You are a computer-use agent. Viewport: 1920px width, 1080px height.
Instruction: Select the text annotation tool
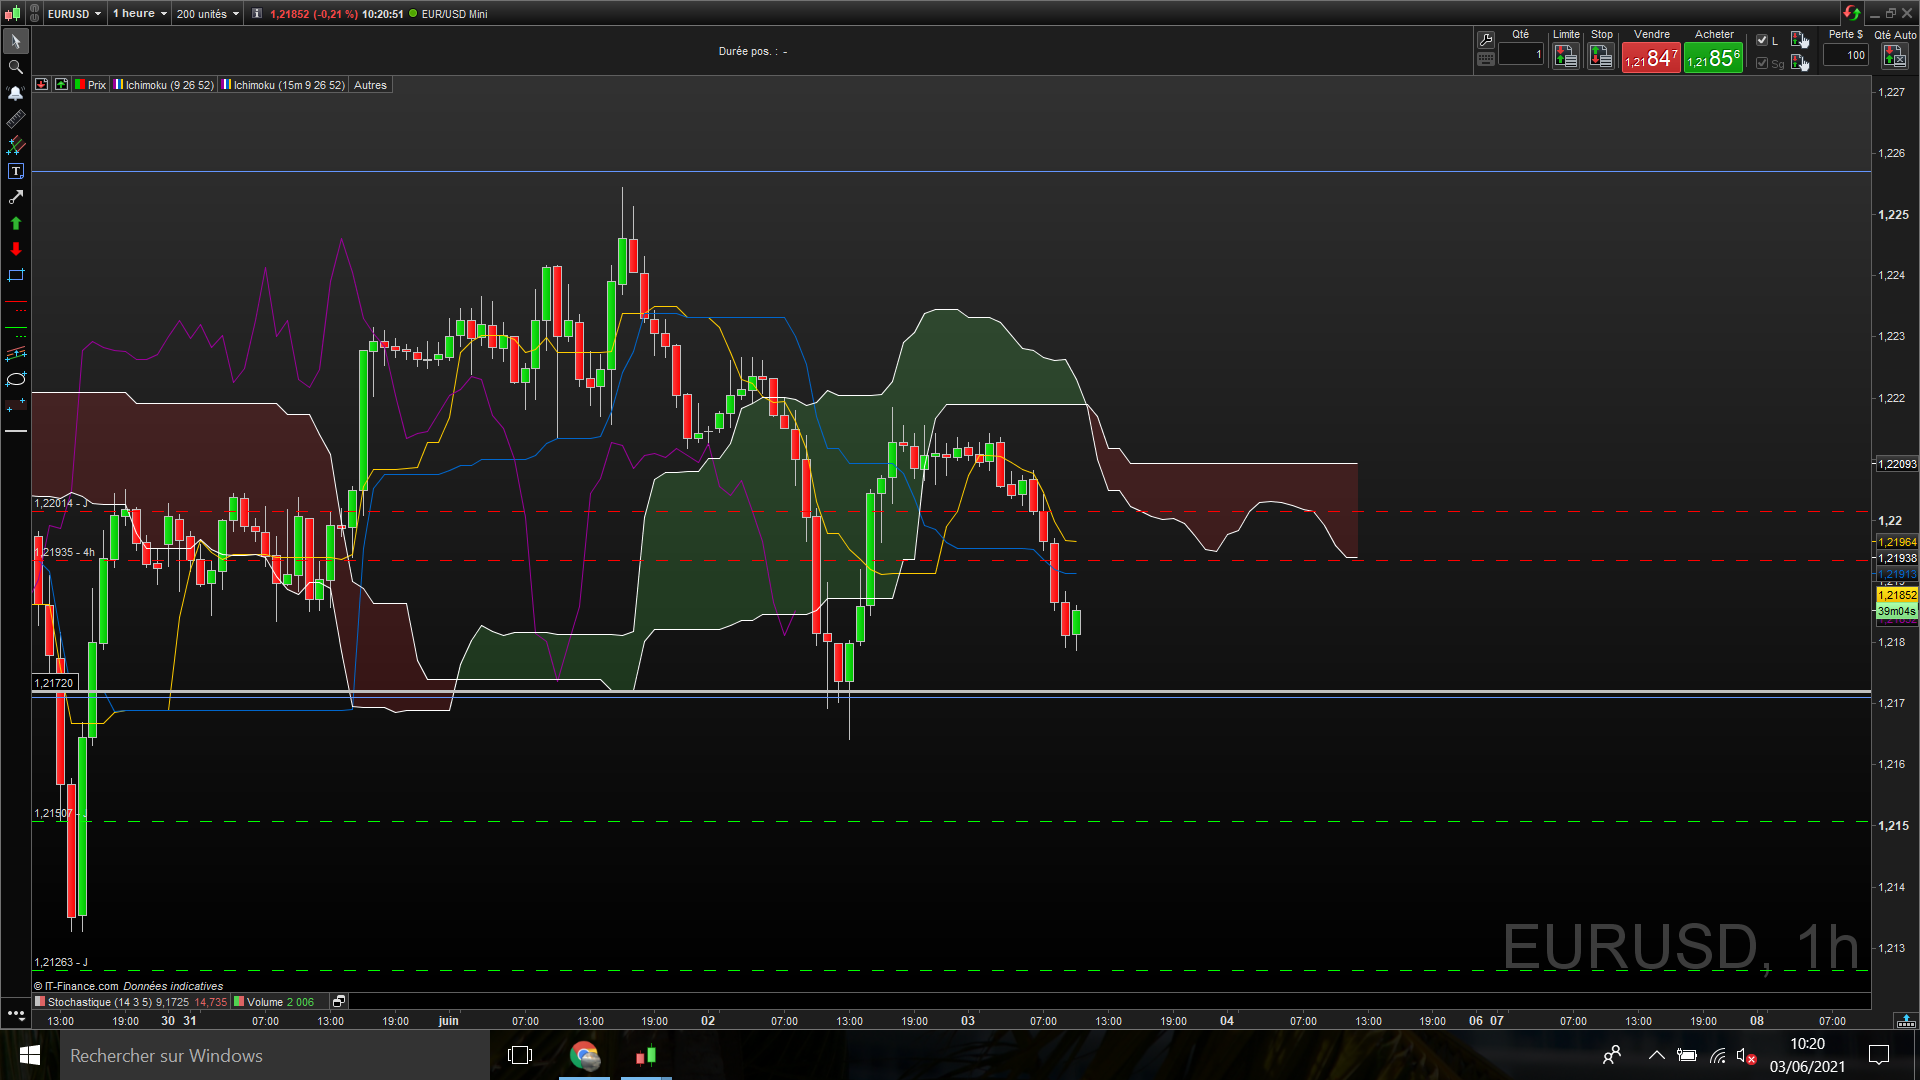pyautogui.click(x=15, y=171)
